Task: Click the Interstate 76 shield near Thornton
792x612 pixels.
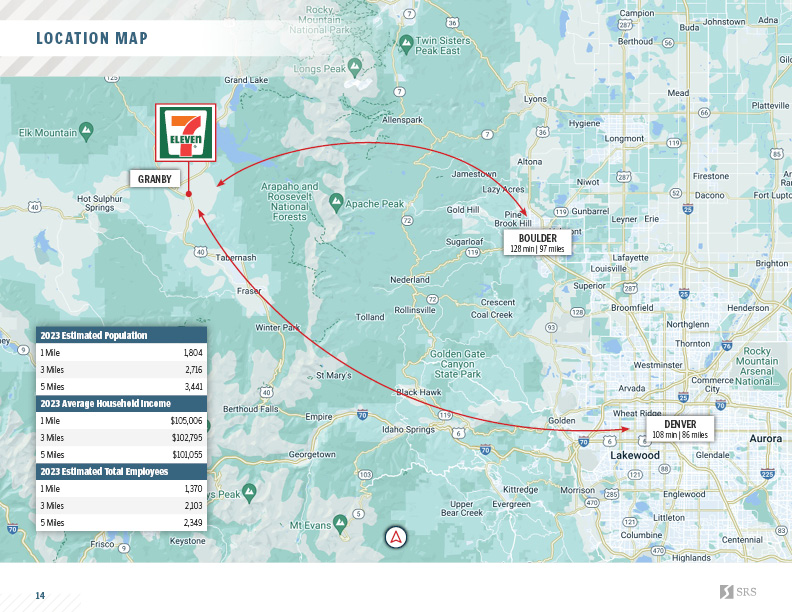Action: tap(726, 346)
